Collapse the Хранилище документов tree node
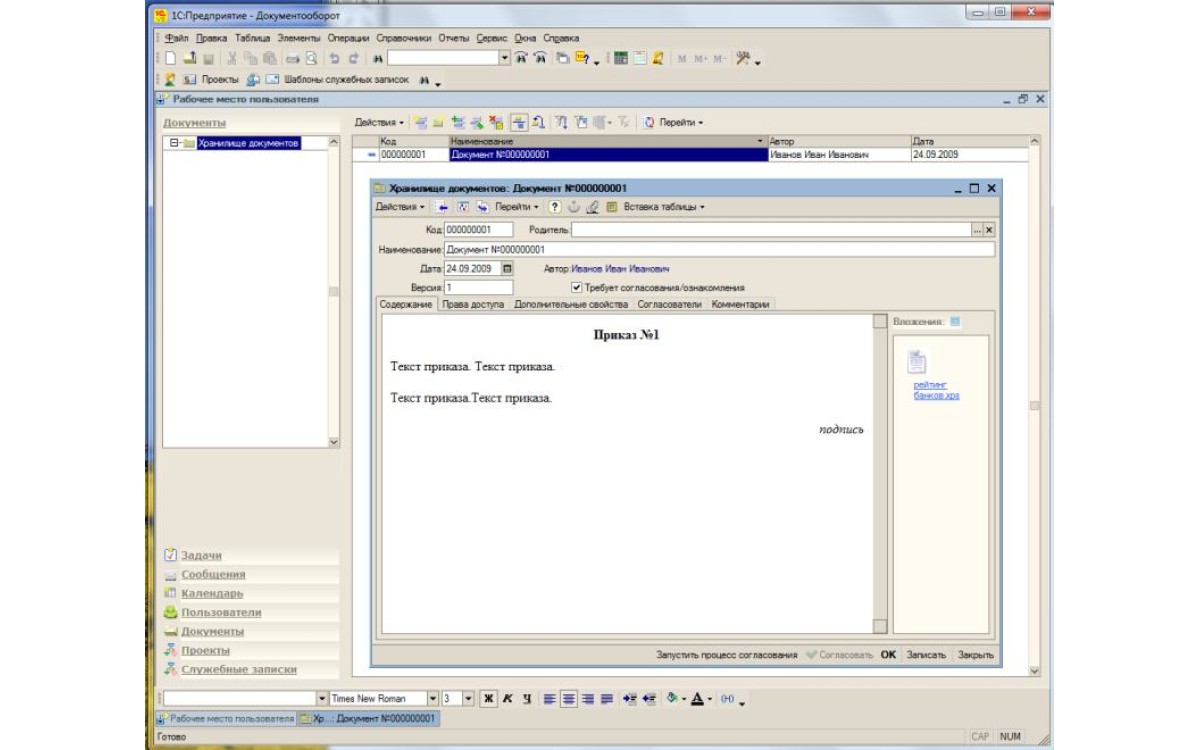Screen dimensions: 1200x750 pyautogui.click(x=174, y=143)
